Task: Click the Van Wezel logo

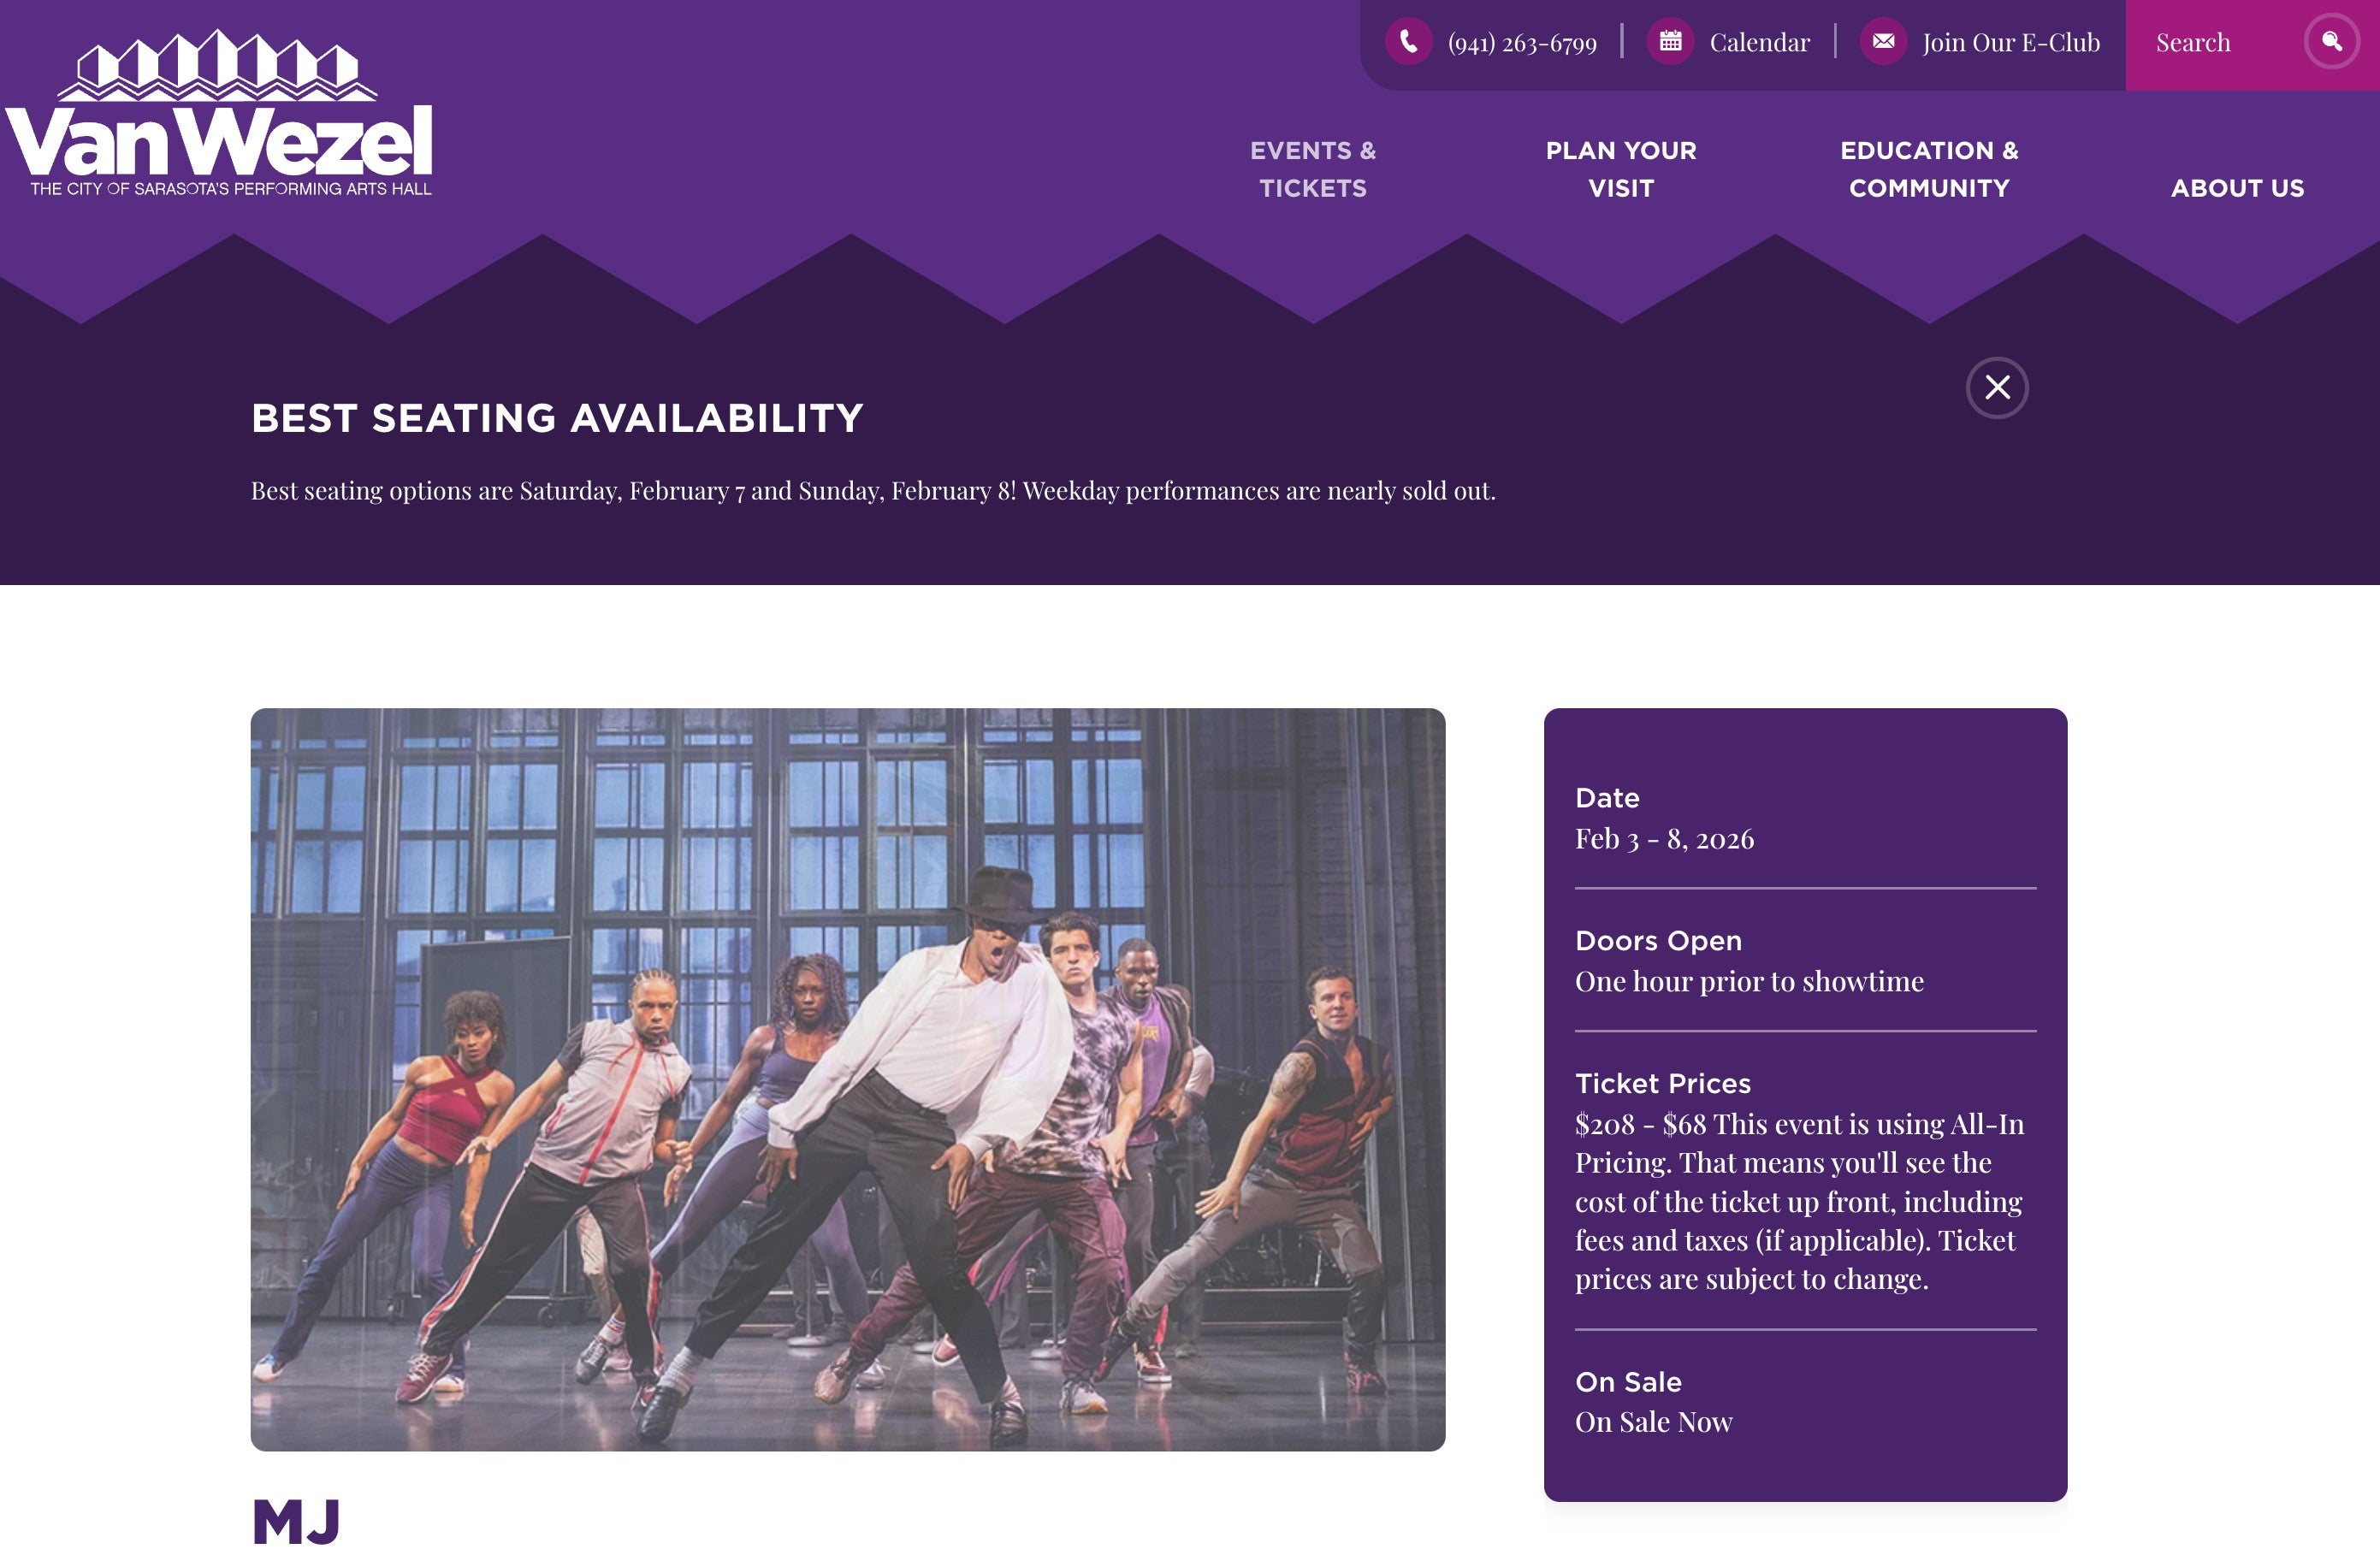Action: tap(219, 115)
